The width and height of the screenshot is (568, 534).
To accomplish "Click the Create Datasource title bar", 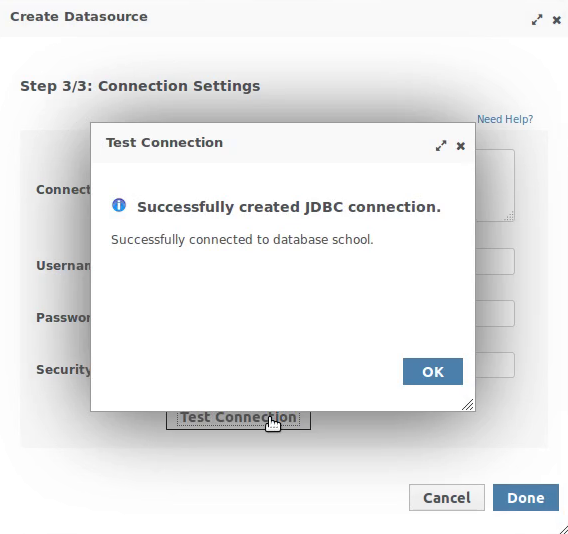I will 79,17.
